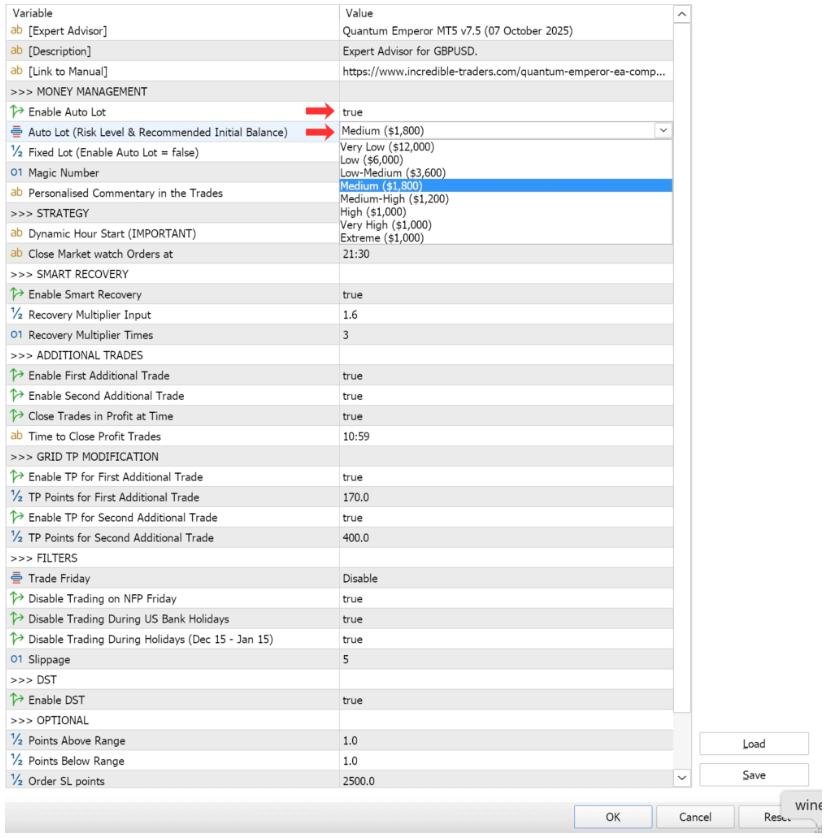Choose Very High ($1,000) risk option

click(506, 224)
